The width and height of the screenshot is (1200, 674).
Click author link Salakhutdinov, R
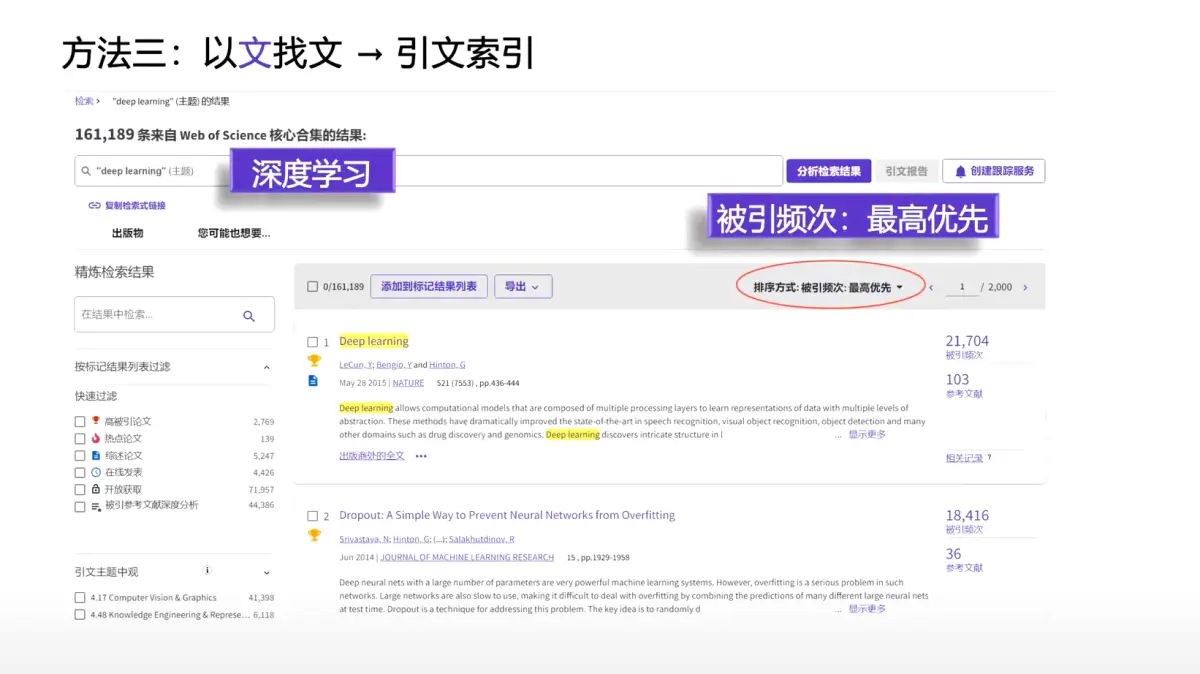point(481,539)
